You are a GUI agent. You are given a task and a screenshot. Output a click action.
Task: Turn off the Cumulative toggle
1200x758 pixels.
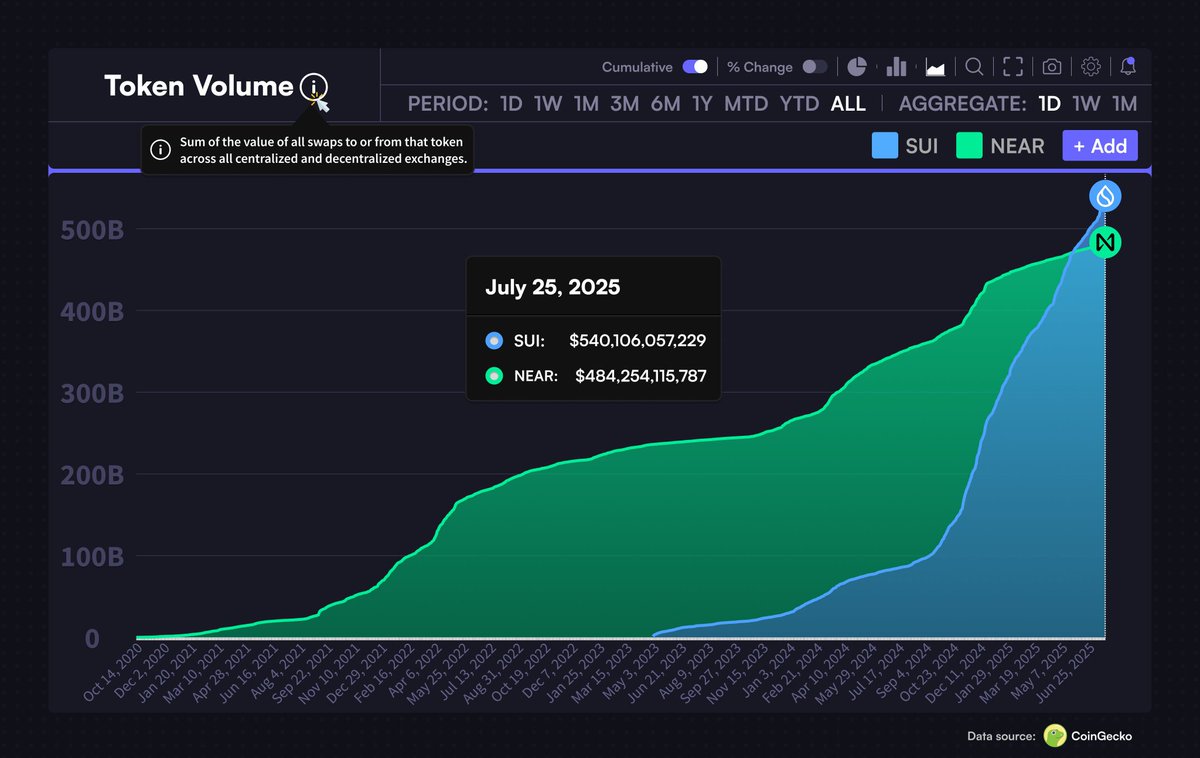(695, 67)
